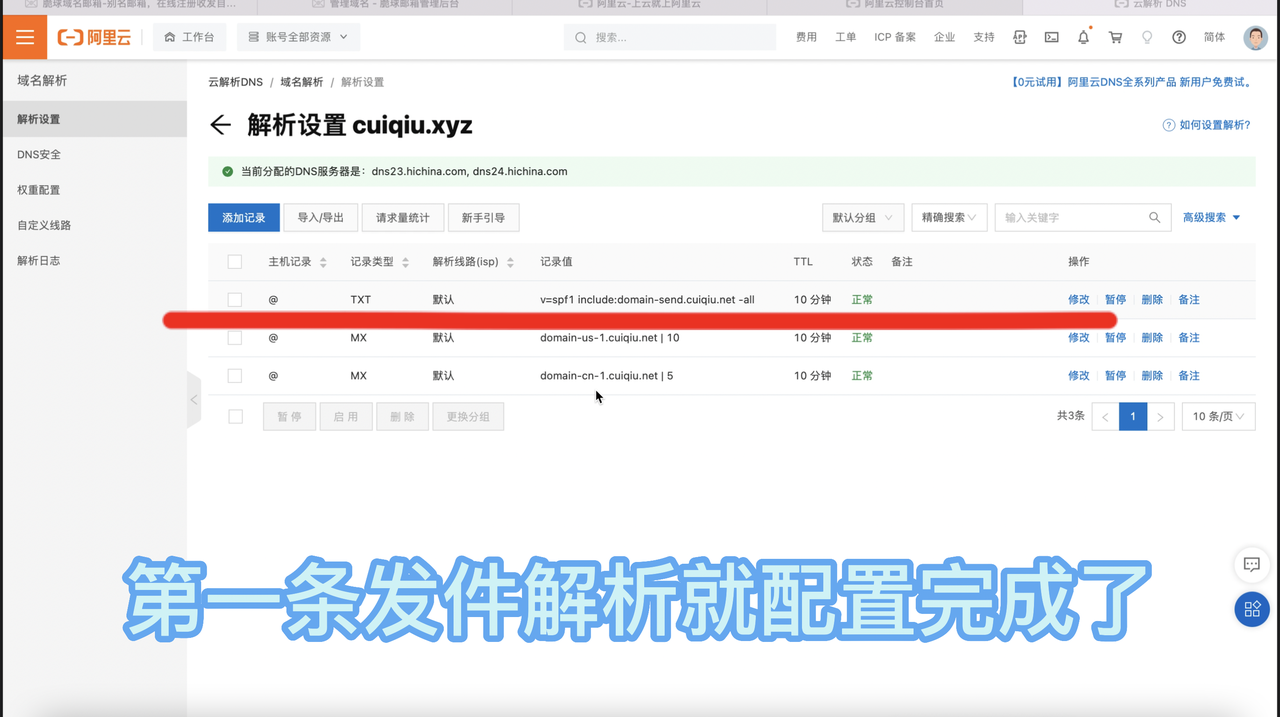Open the 阿里云DNS free trial promo link
Viewport: 1280px width, 717px height.
pos(1132,82)
